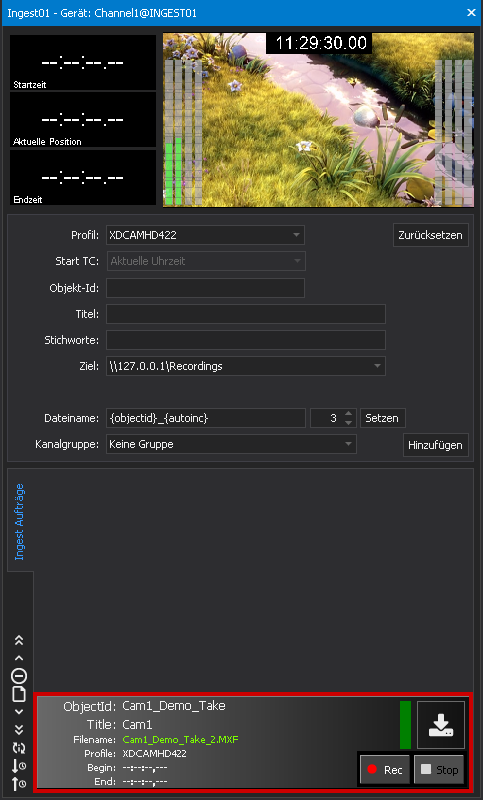Switch to the Ingest Aufträge tab

tap(19, 521)
